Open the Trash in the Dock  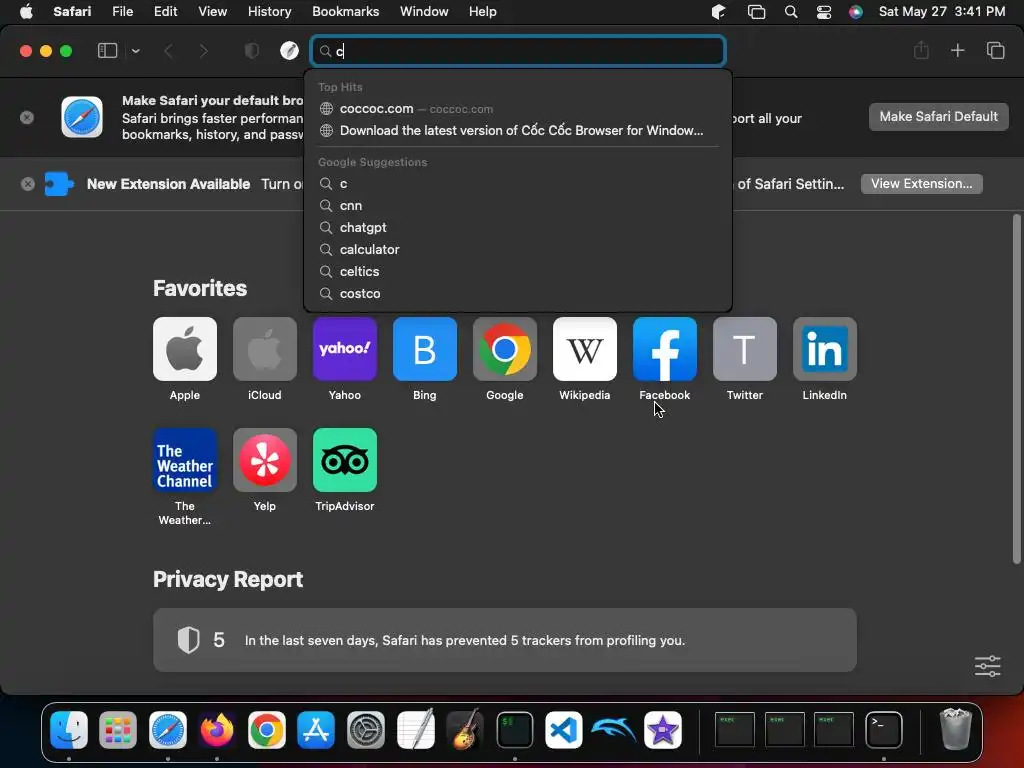pos(955,729)
